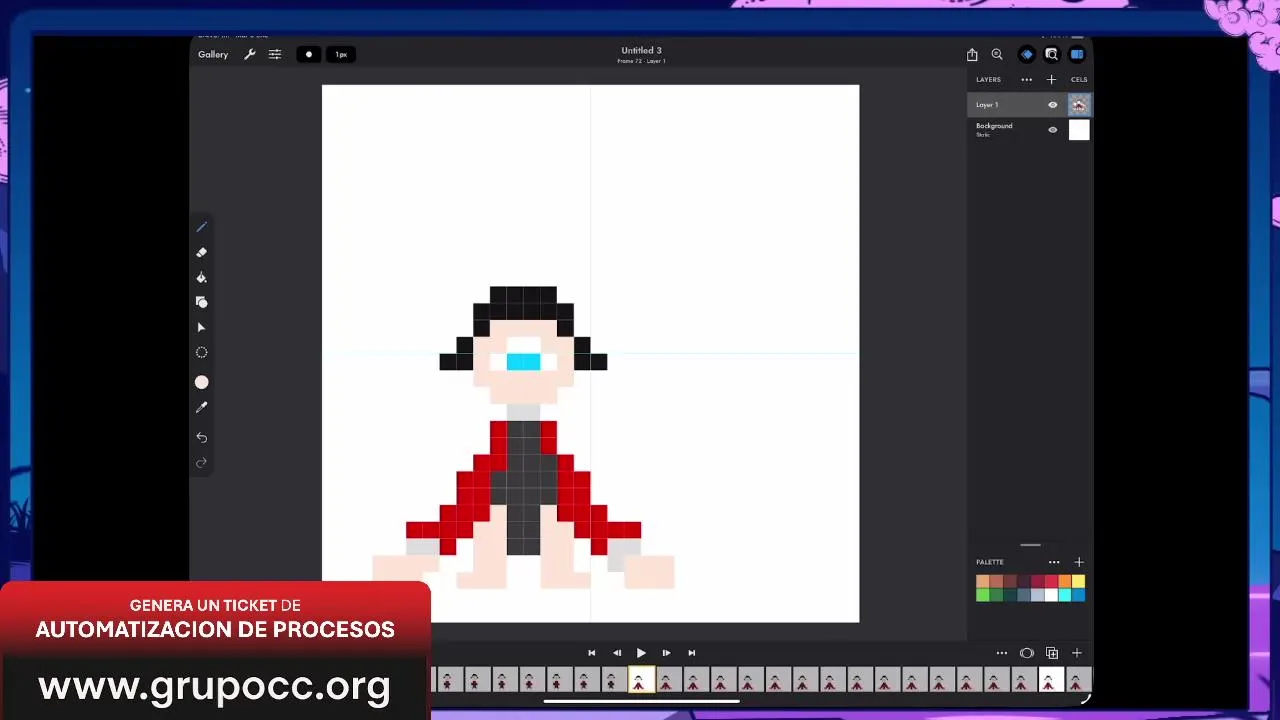1280x720 pixels.
Task: Select the eyedropper color picker tool
Action: pyautogui.click(x=201, y=407)
